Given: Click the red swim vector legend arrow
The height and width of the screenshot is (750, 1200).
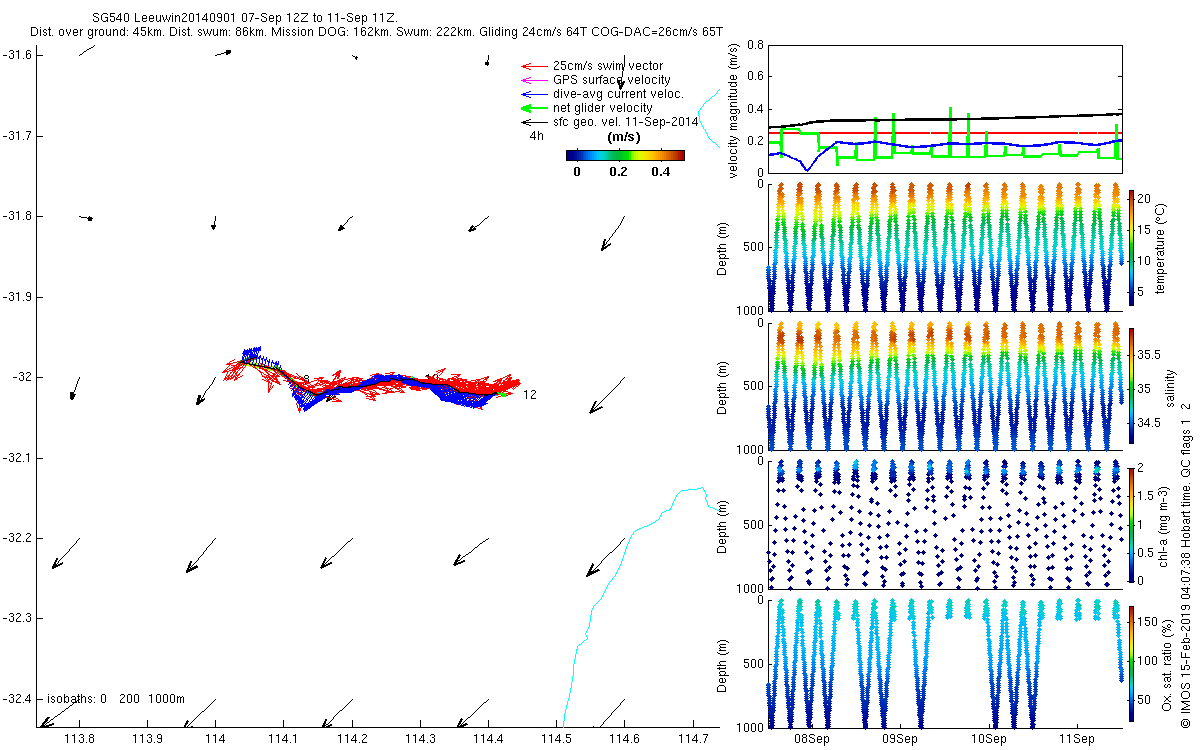Looking at the screenshot, I should tap(533, 66).
